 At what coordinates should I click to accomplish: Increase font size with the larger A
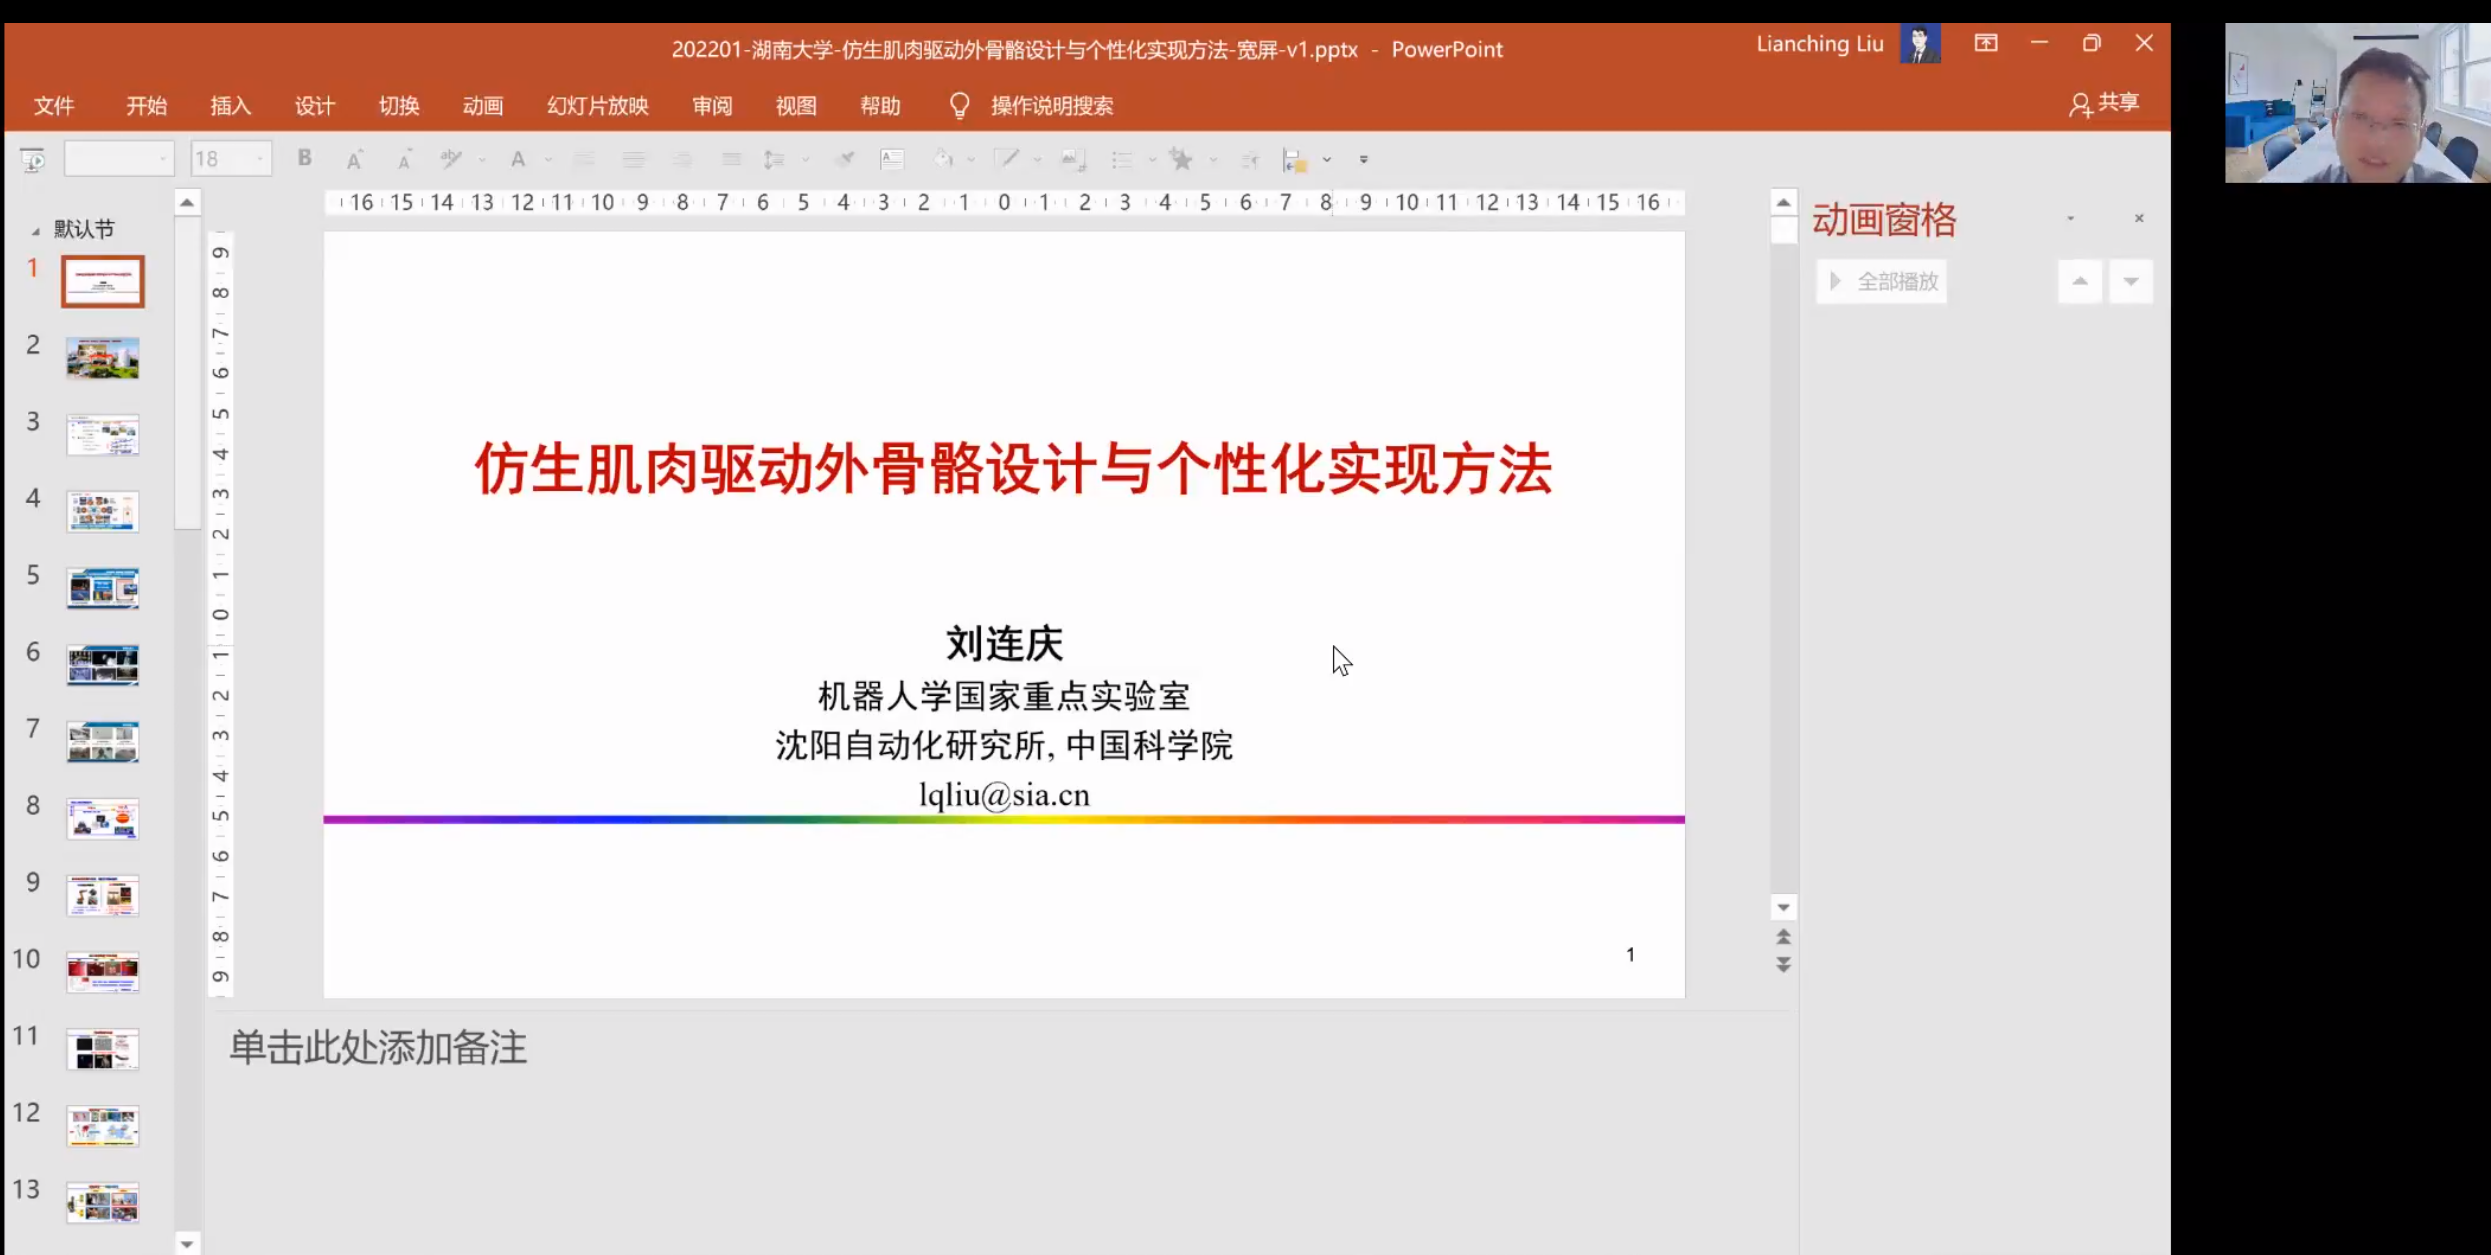354,159
